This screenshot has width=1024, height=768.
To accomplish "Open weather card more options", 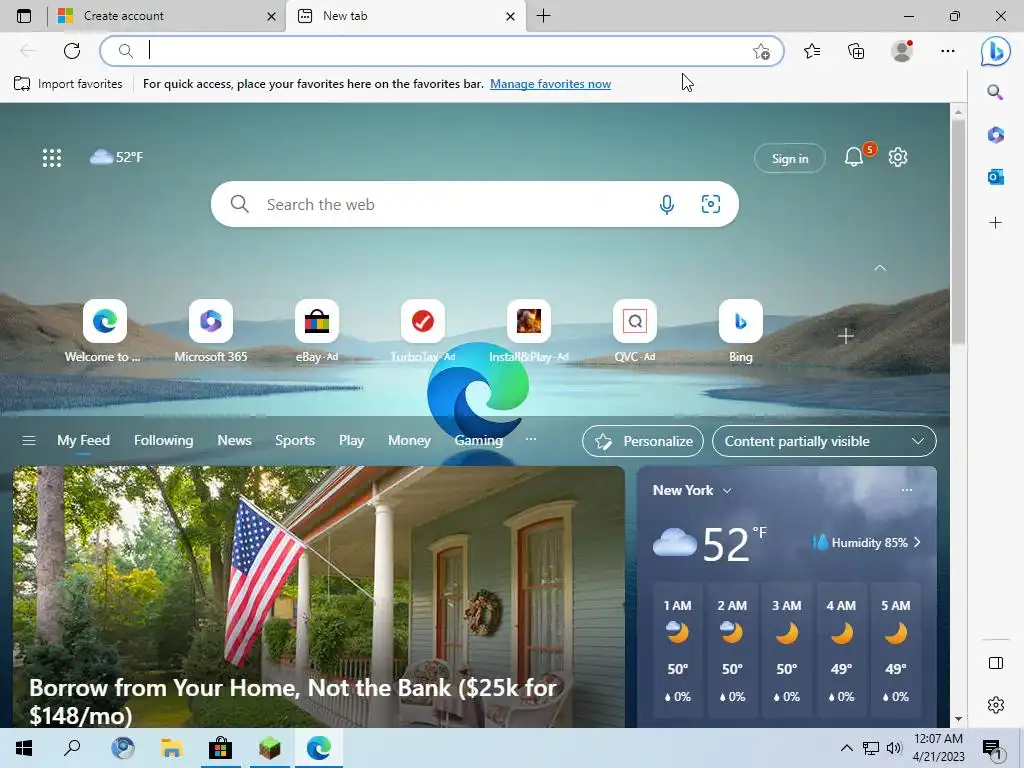I will (x=906, y=490).
